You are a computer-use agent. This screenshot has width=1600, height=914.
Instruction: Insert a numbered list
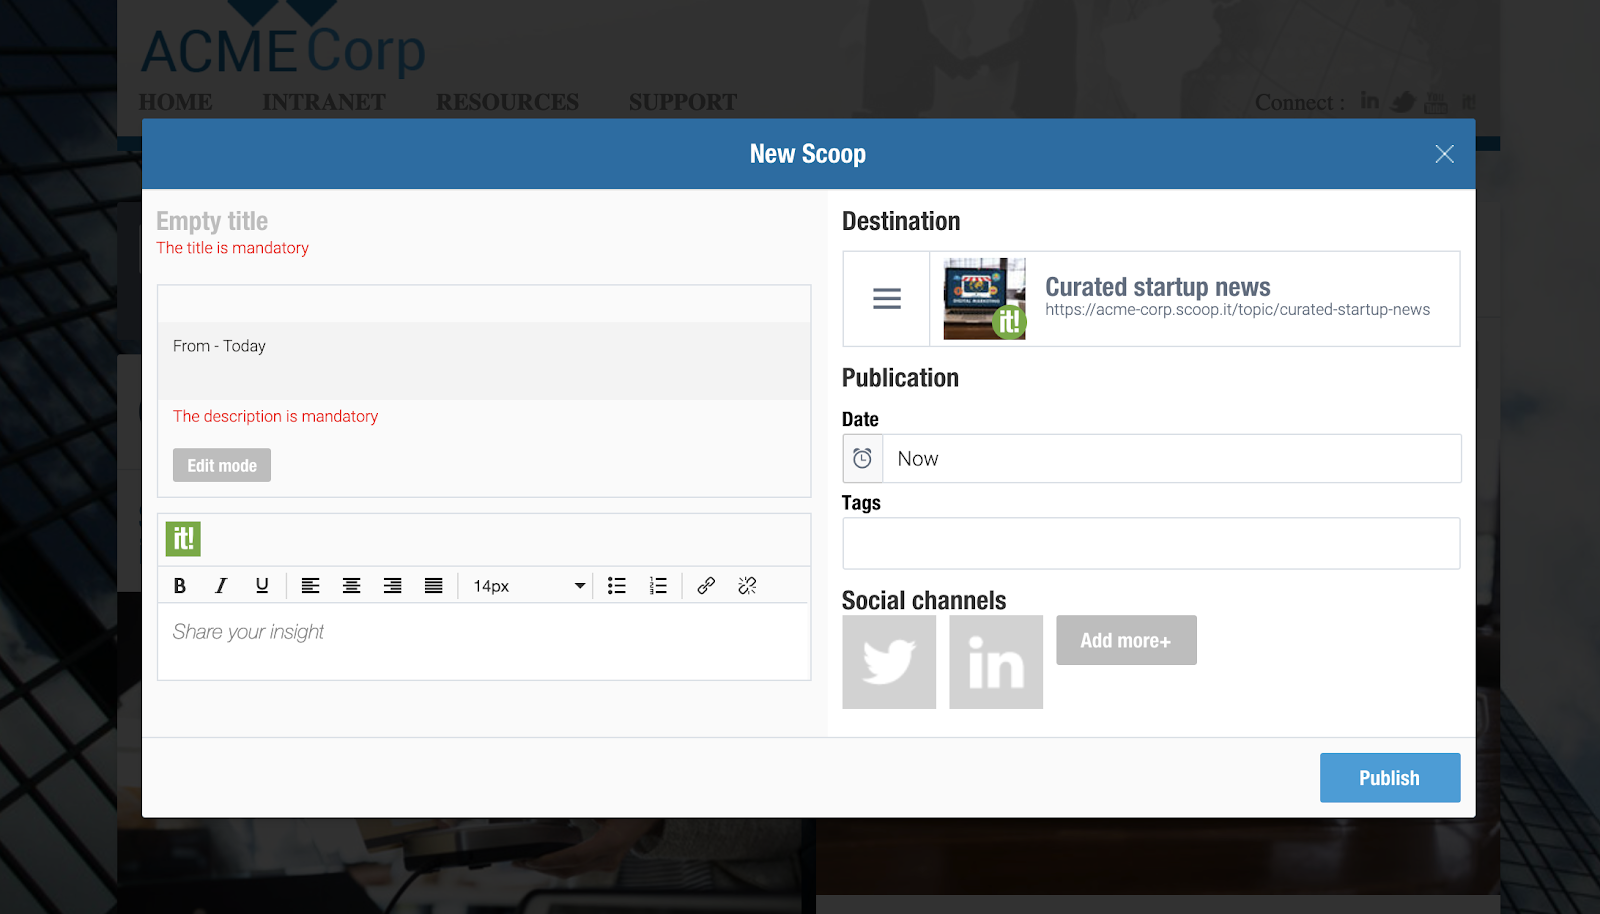click(x=658, y=586)
